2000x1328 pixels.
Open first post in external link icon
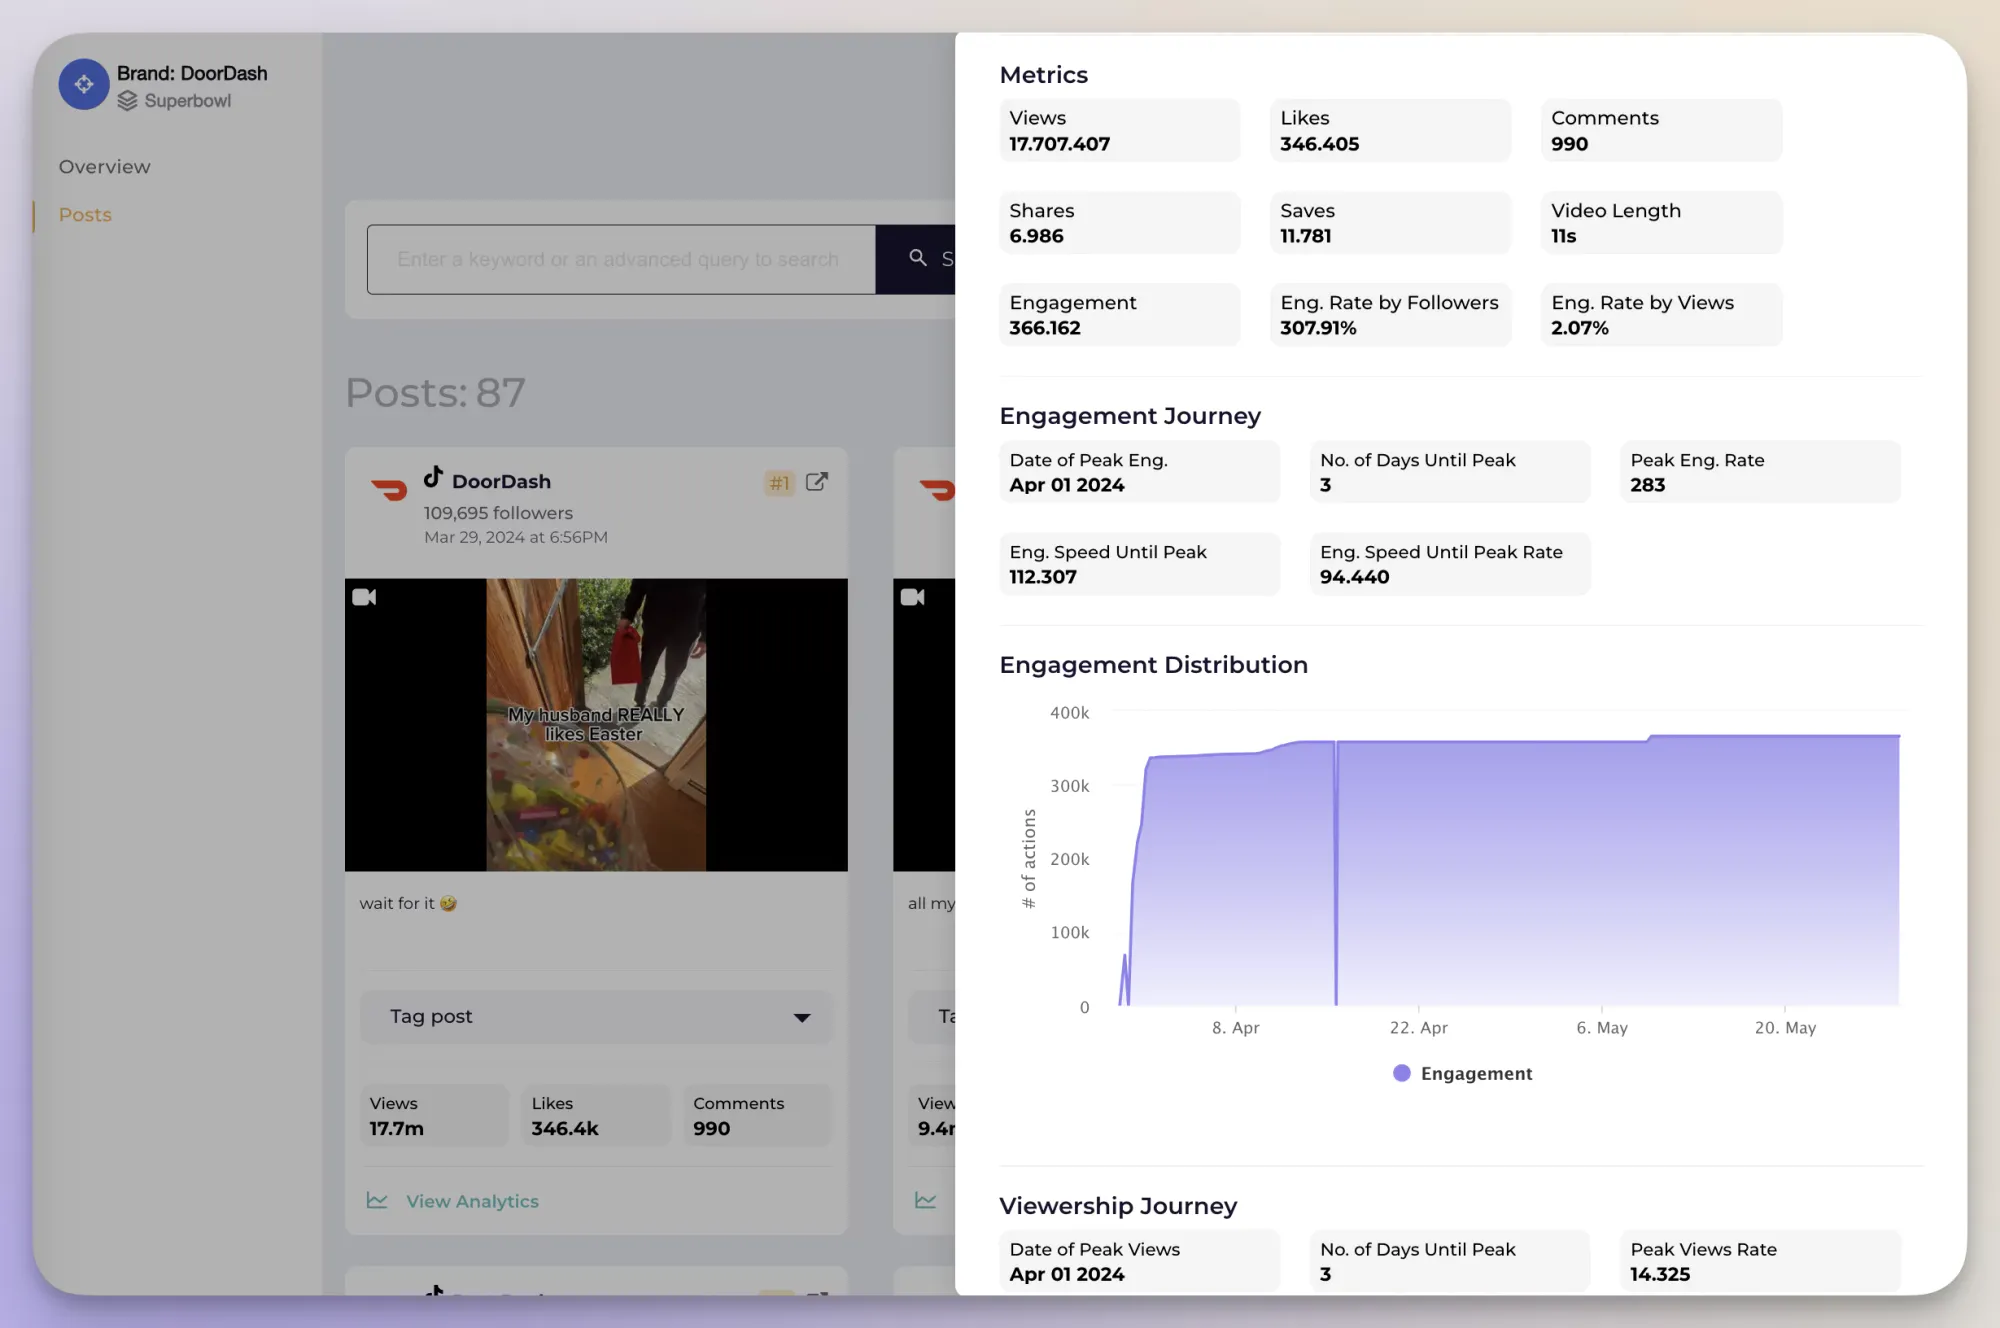coord(817,482)
